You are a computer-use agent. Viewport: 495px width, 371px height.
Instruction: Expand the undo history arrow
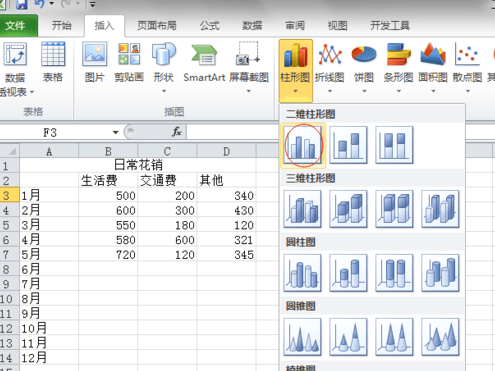click(x=52, y=4)
